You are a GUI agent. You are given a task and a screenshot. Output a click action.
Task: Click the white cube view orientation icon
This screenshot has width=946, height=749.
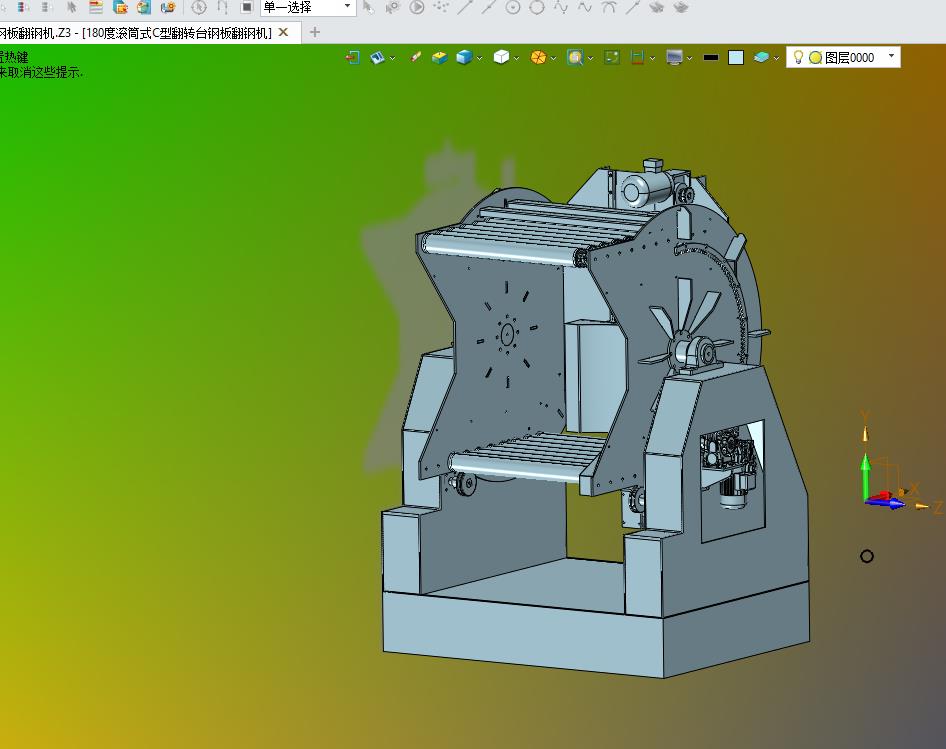coord(501,57)
